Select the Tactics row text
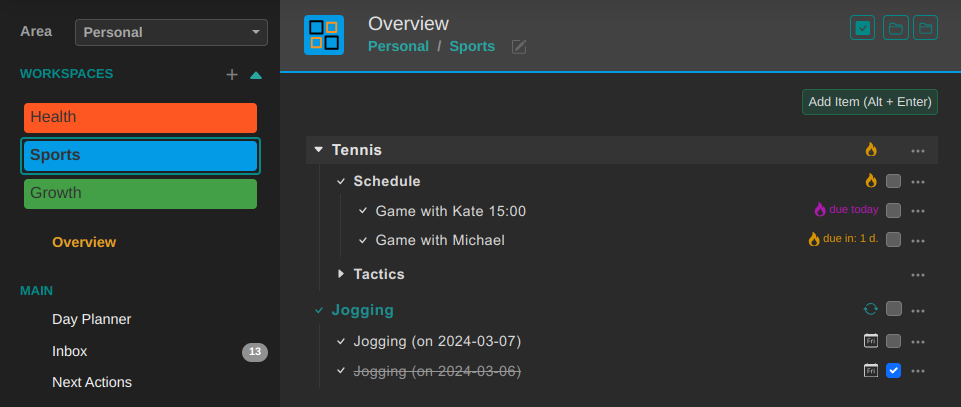The width and height of the screenshot is (961, 407). (379, 275)
